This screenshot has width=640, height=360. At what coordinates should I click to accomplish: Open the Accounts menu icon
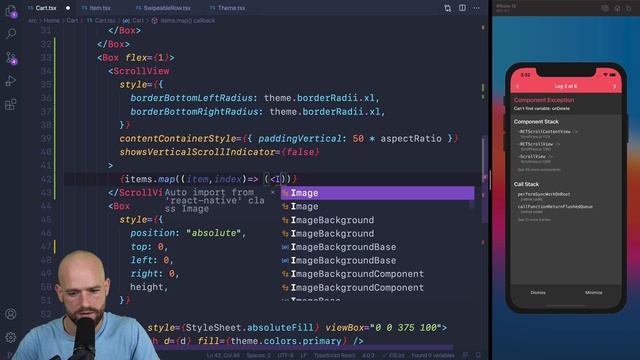[x=11, y=313]
